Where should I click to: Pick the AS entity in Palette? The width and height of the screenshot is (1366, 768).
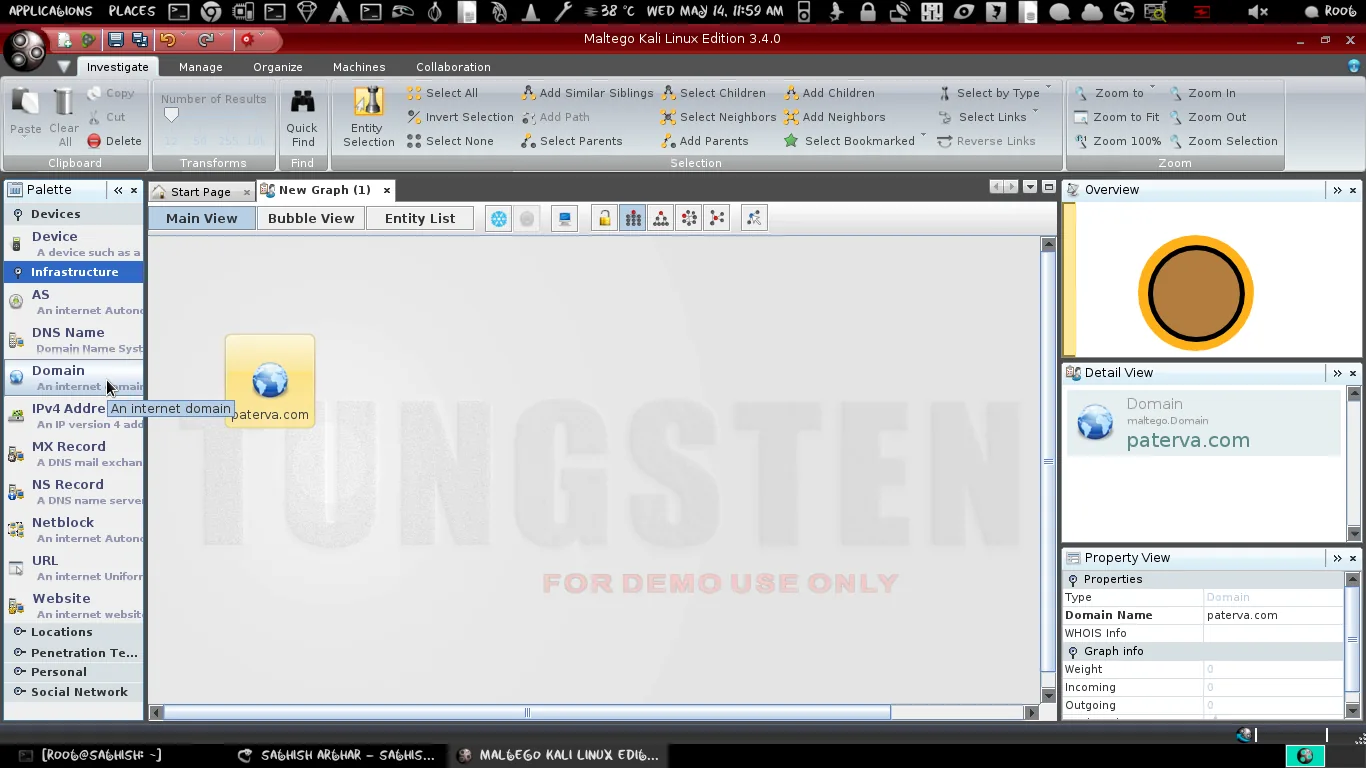(x=73, y=301)
